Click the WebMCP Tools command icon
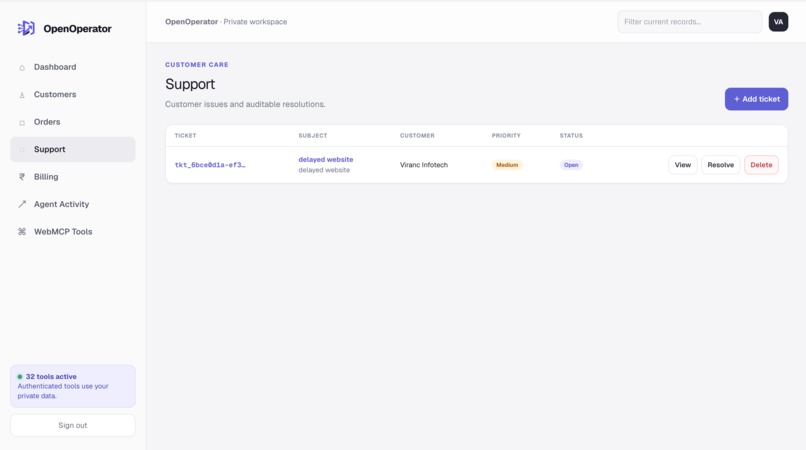The height and width of the screenshot is (450, 806). coord(22,231)
